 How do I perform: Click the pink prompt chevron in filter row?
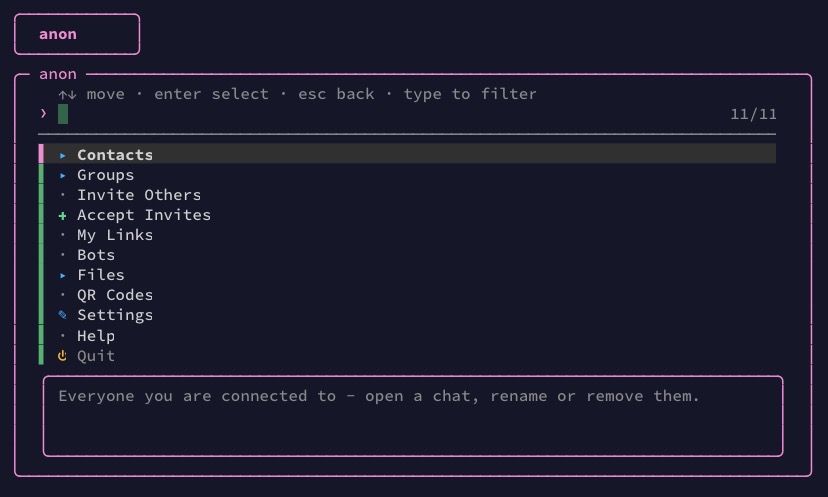(x=43, y=114)
